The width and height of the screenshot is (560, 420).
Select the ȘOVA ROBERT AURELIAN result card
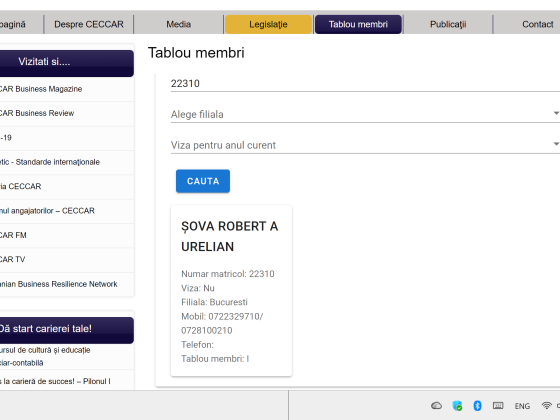point(231,291)
